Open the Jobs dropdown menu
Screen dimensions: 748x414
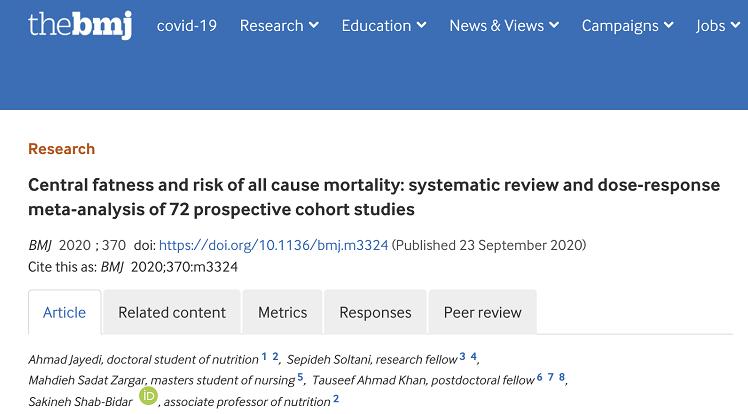tap(718, 26)
